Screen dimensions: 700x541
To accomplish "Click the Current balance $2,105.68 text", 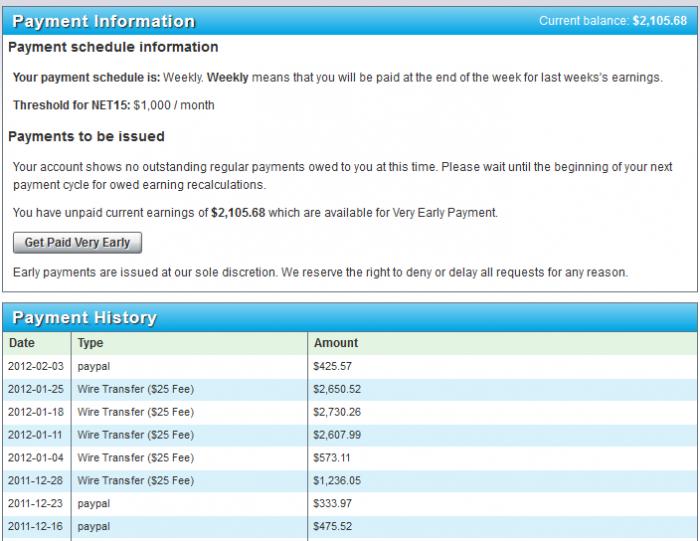I will click(613, 21).
